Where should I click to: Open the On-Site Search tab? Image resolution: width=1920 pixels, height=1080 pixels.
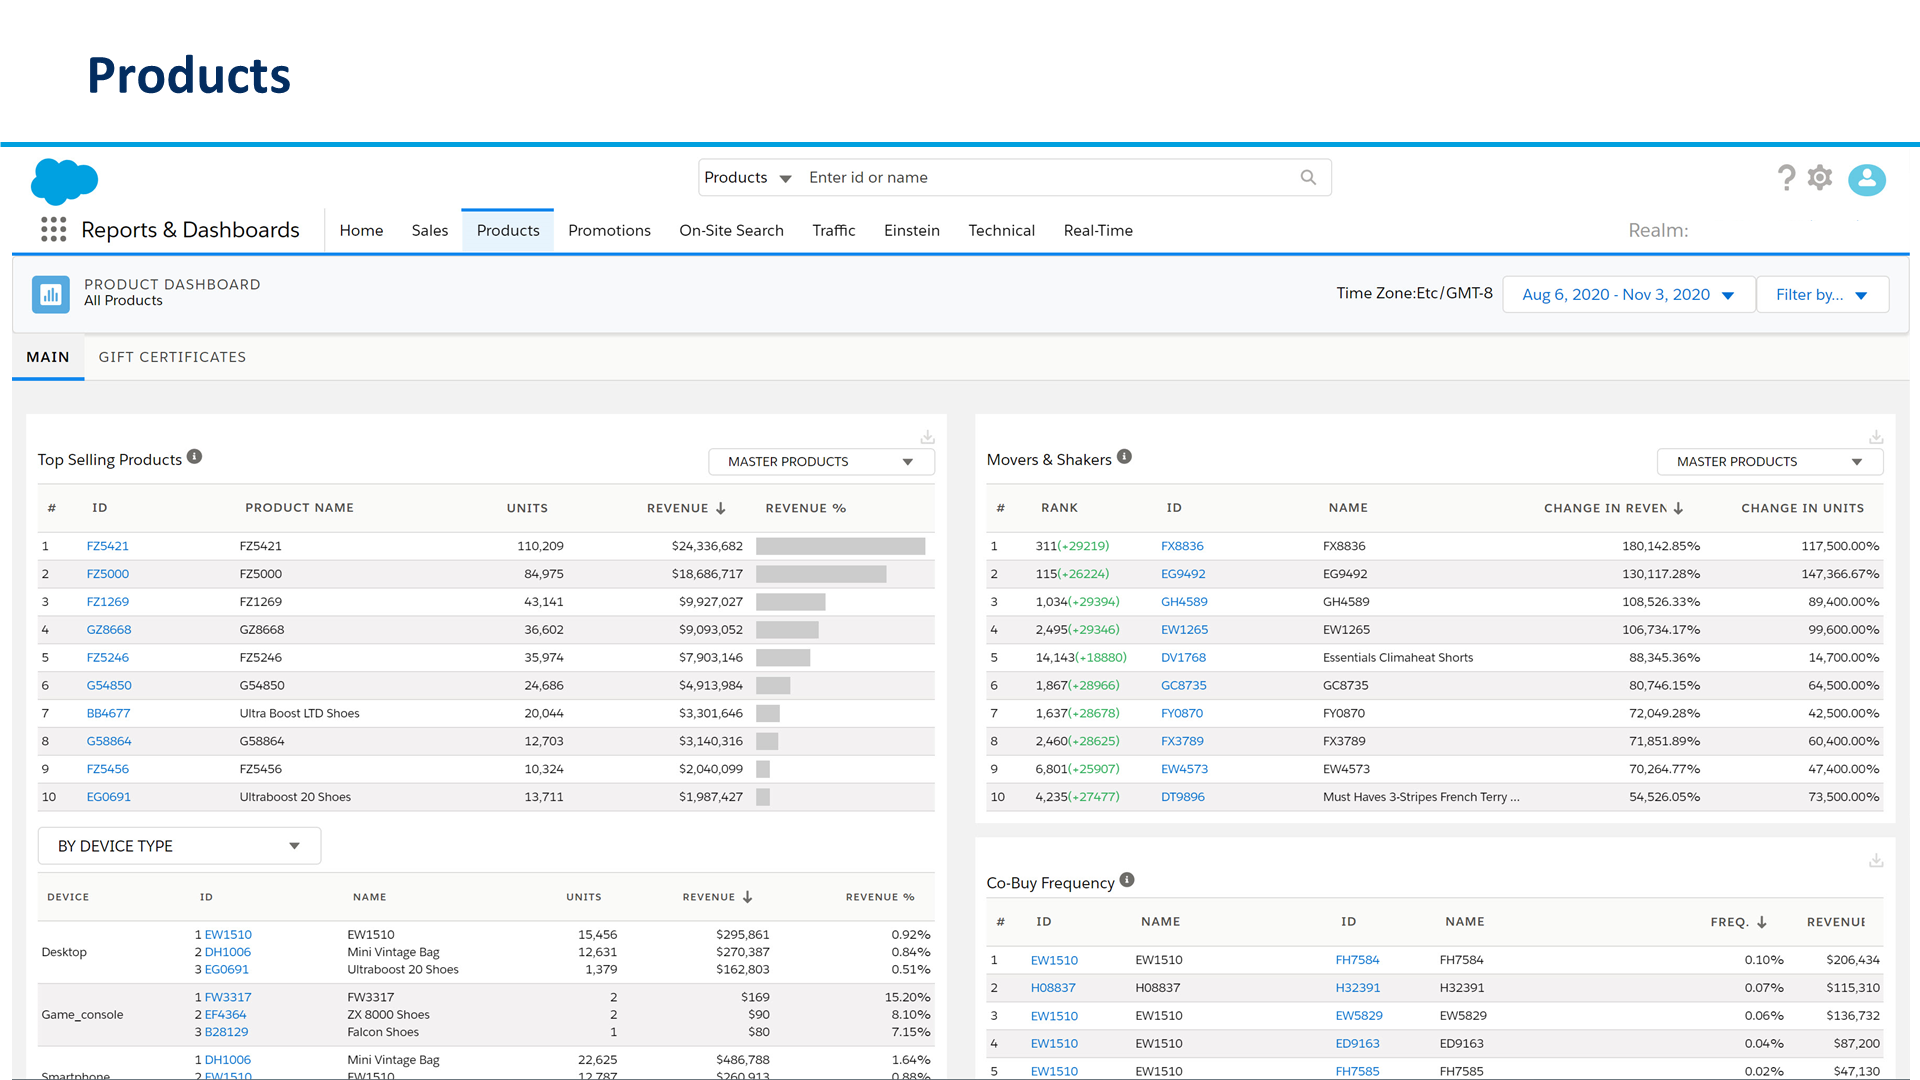pyautogui.click(x=731, y=231)
